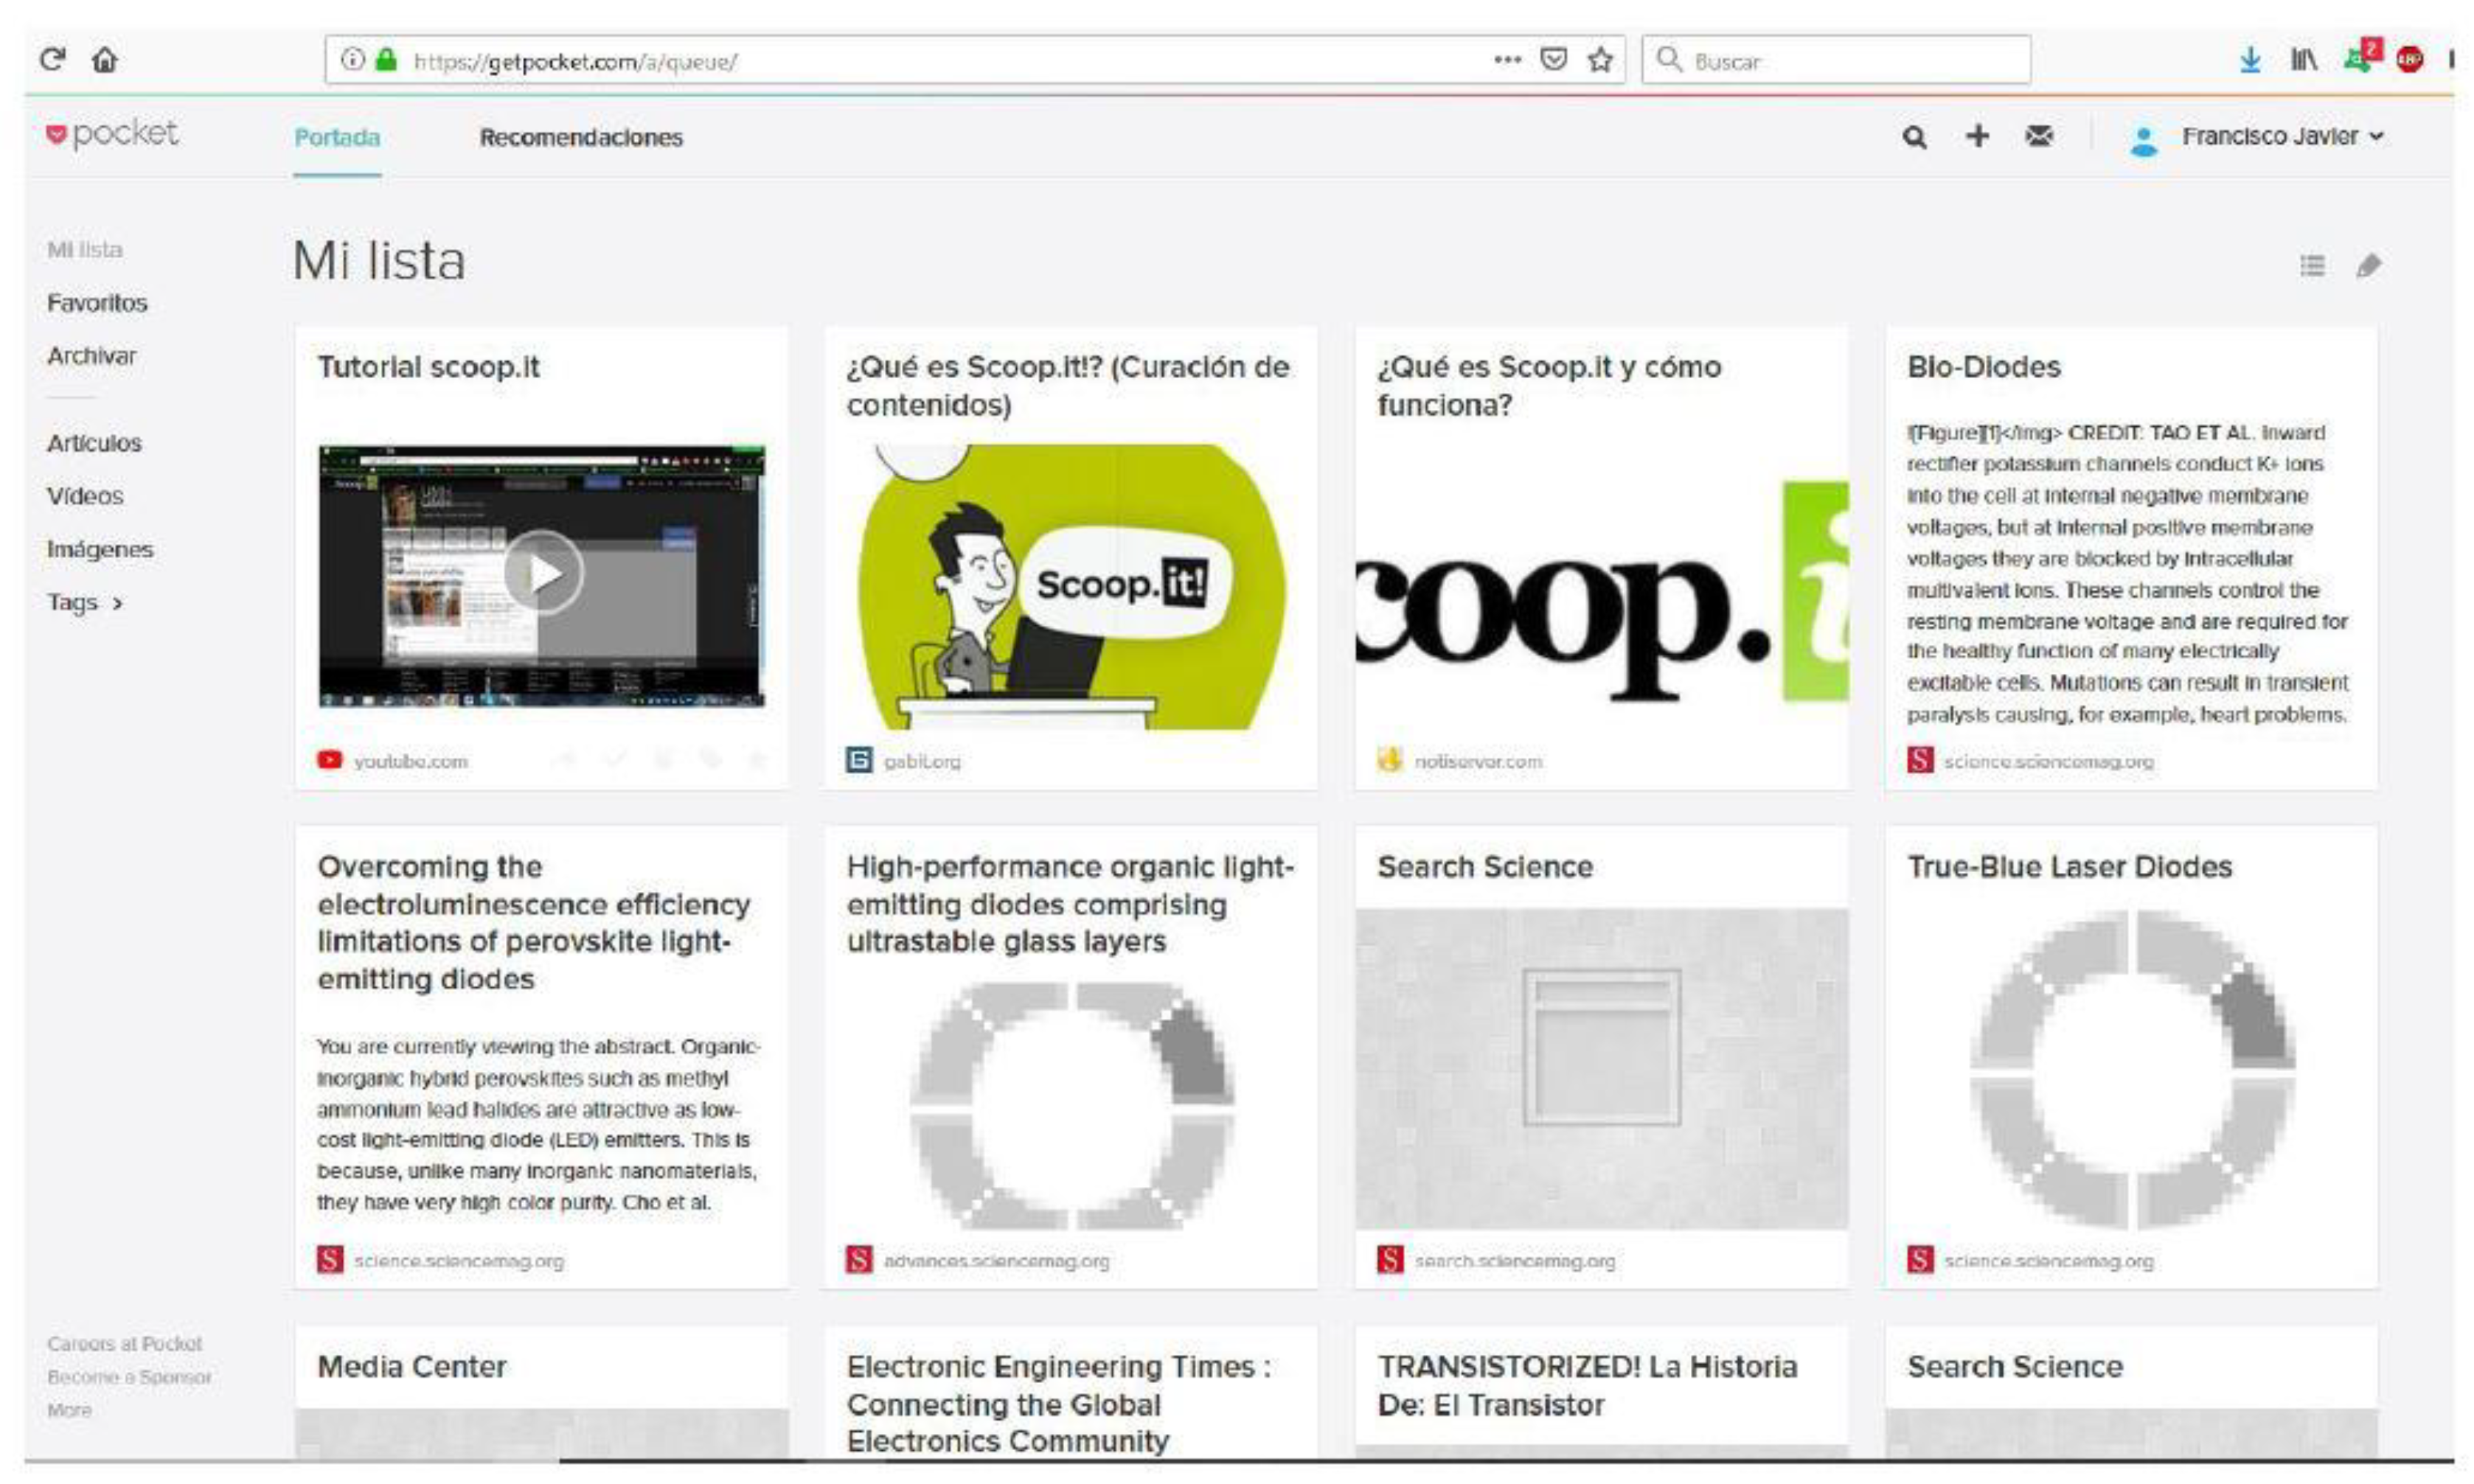
Task: Select the Portada tab
Action: [337, 138]
